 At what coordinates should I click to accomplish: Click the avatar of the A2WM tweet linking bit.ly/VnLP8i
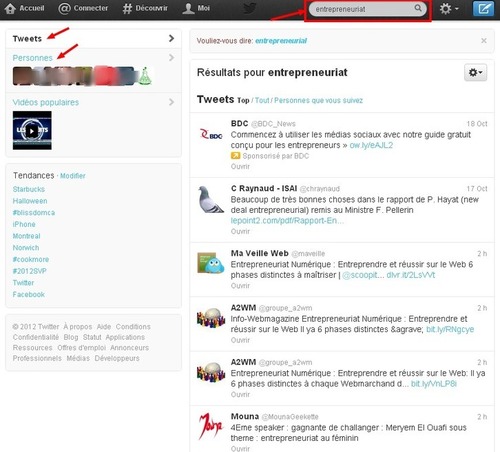[211, 372]
